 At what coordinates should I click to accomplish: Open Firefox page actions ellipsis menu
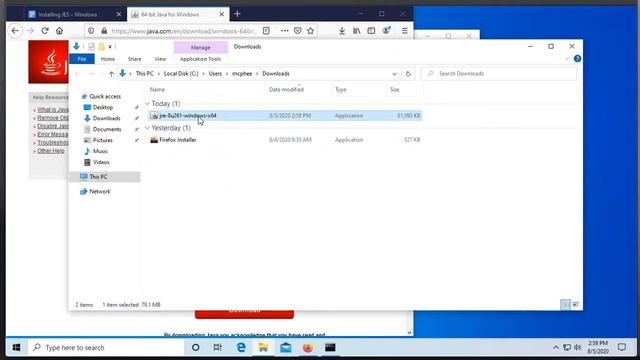click(284, 31)
